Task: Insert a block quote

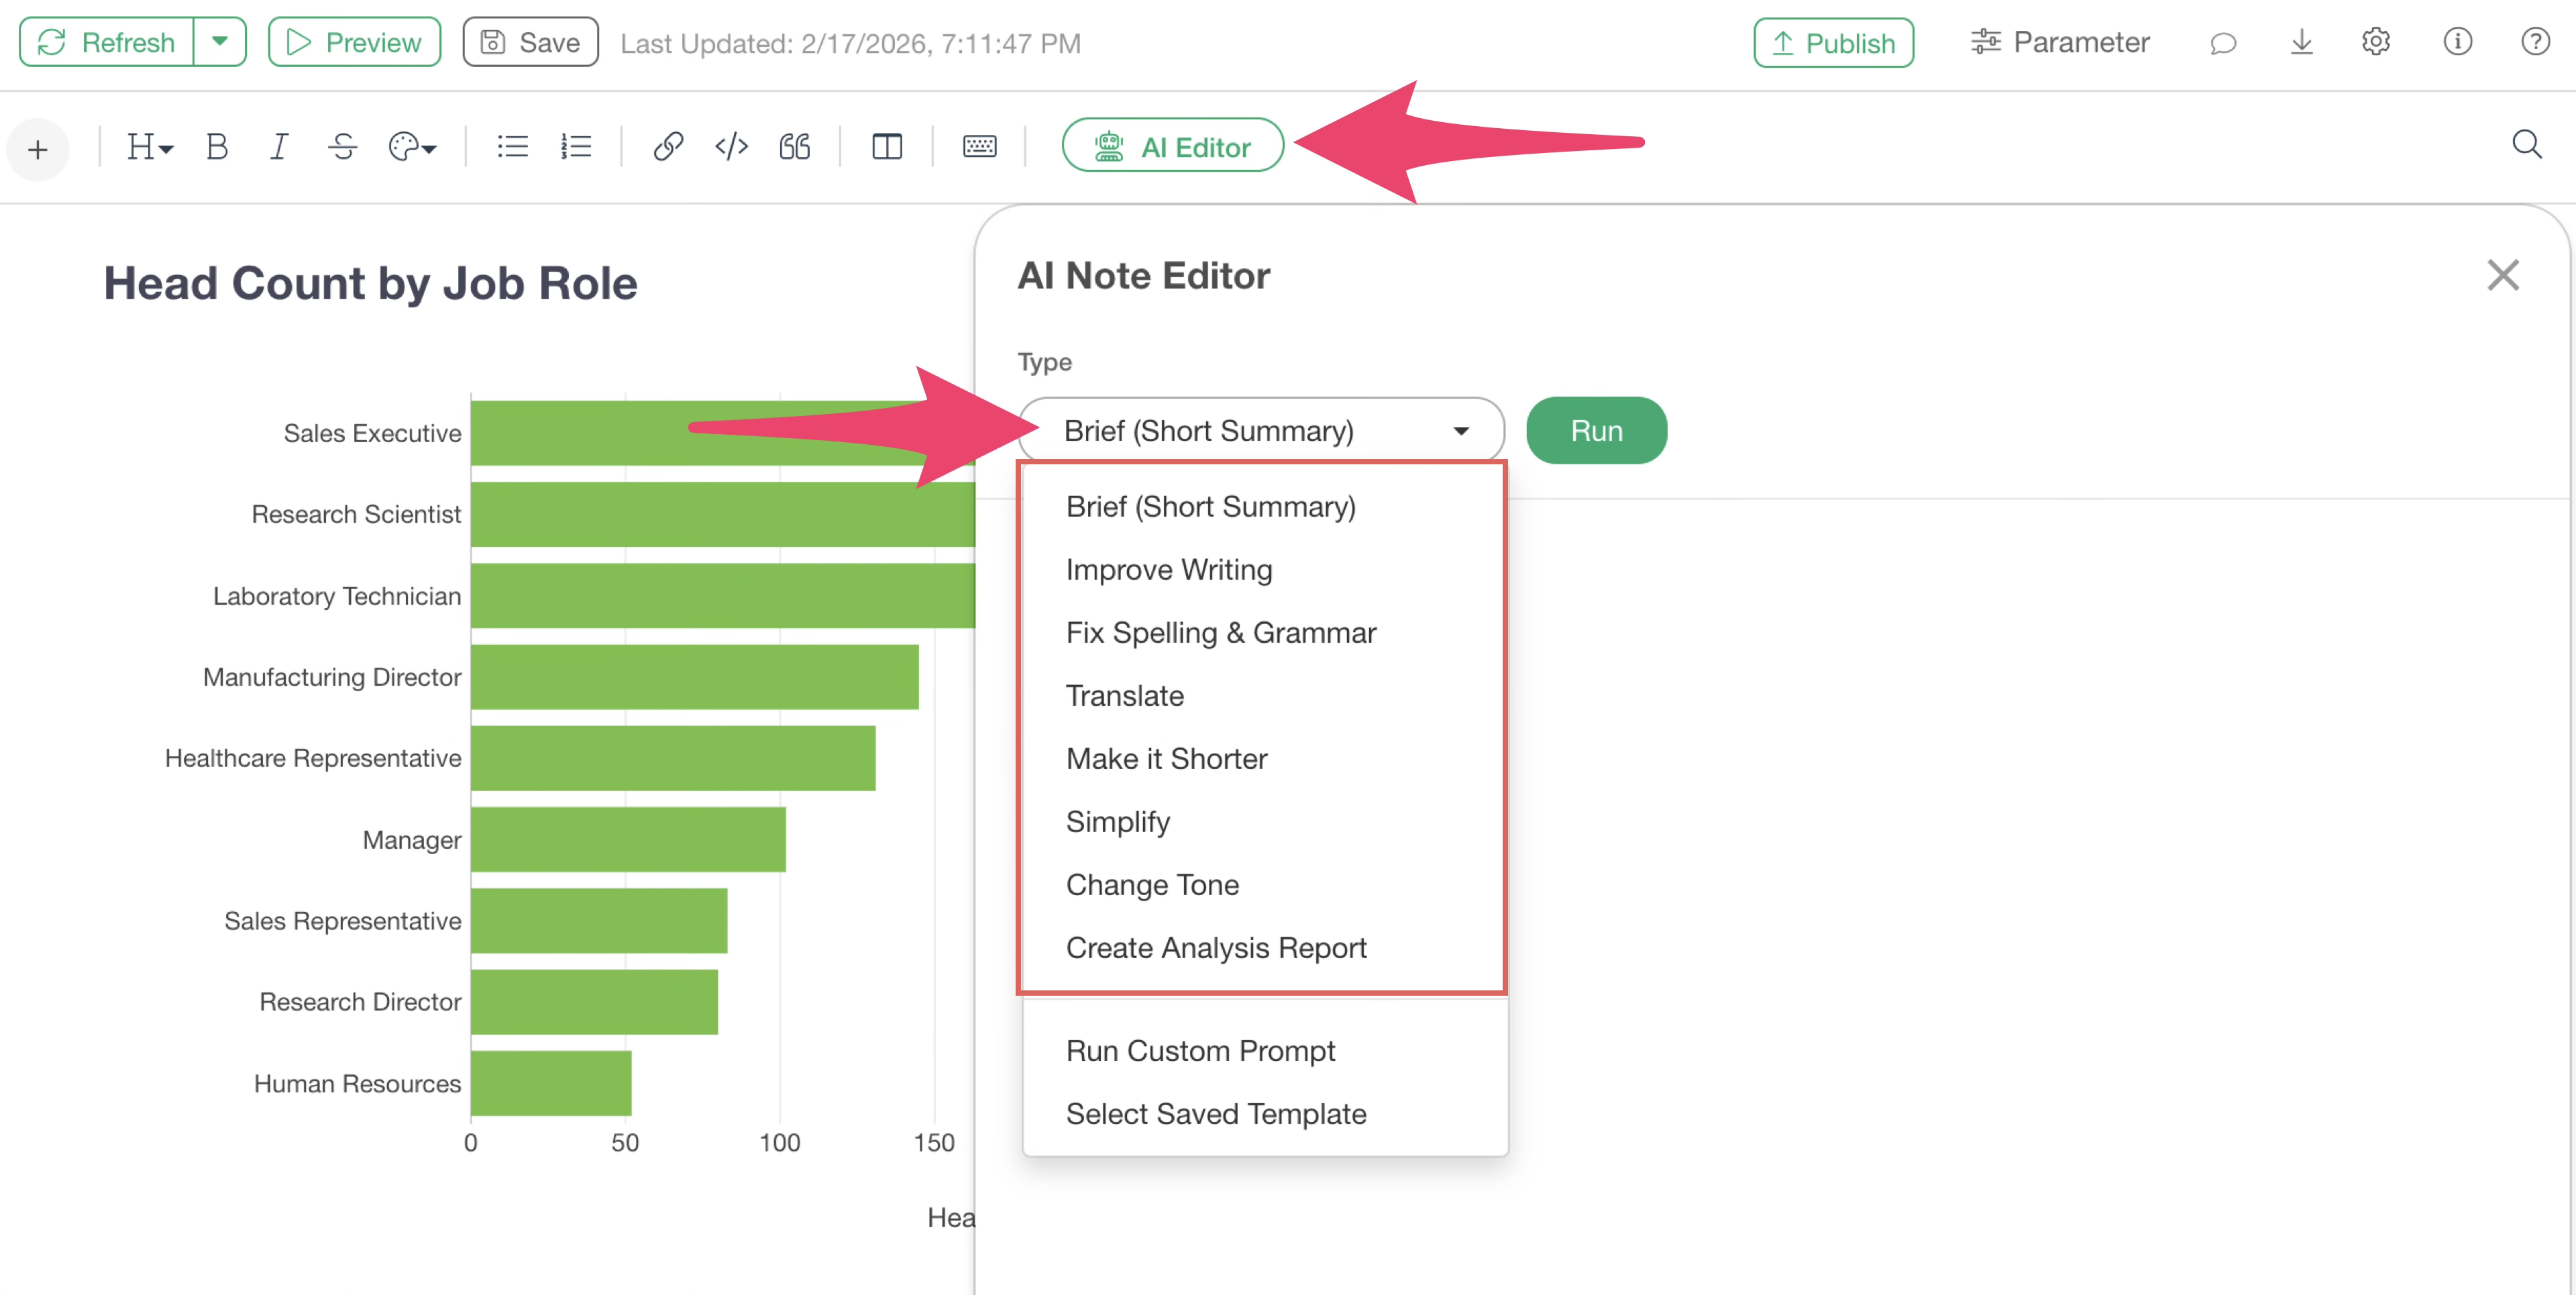Action: [795, 147]
